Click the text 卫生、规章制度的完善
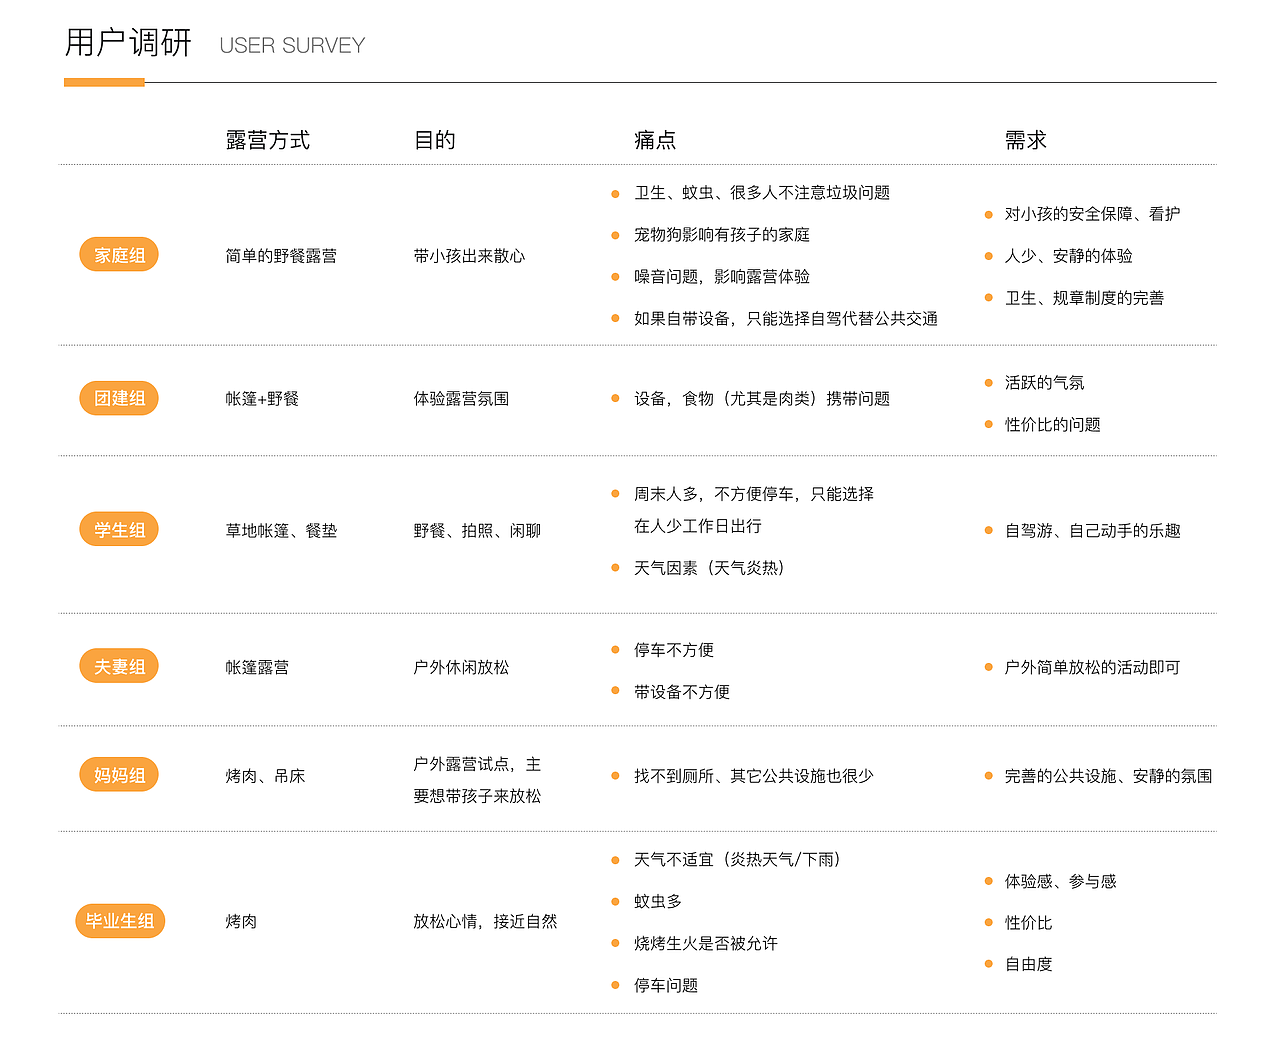This screenshot has width=1280, height=1039. point(1084,298)
